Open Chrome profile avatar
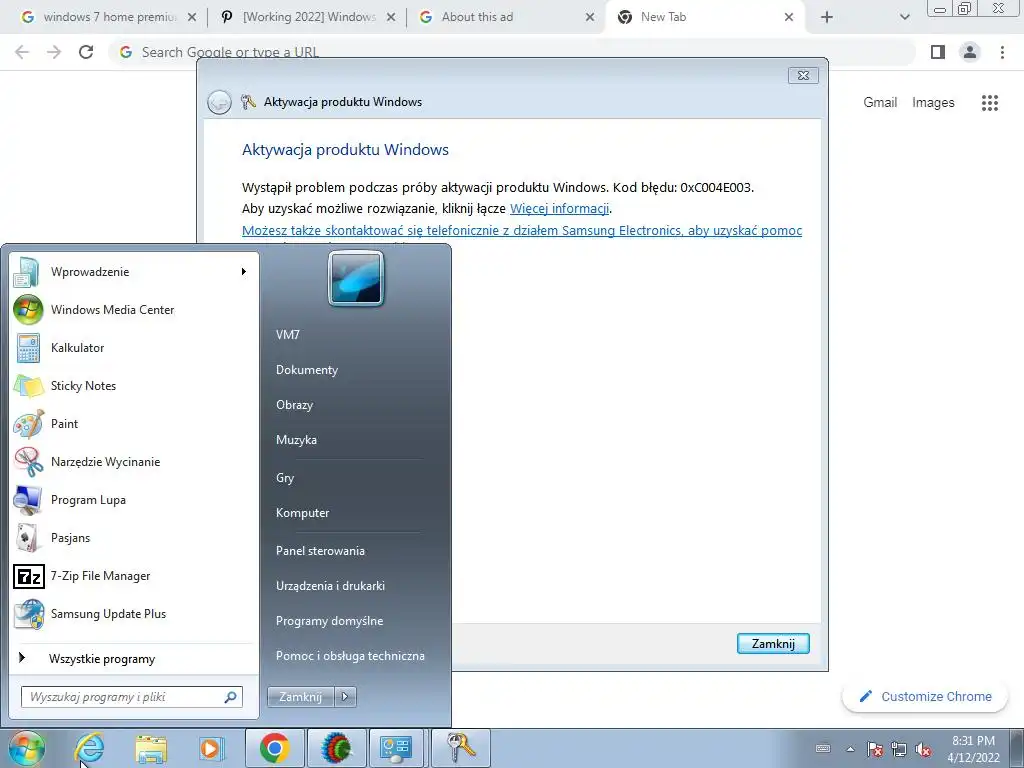This screenshot has height=768, width=1024. tap(970, 52)
